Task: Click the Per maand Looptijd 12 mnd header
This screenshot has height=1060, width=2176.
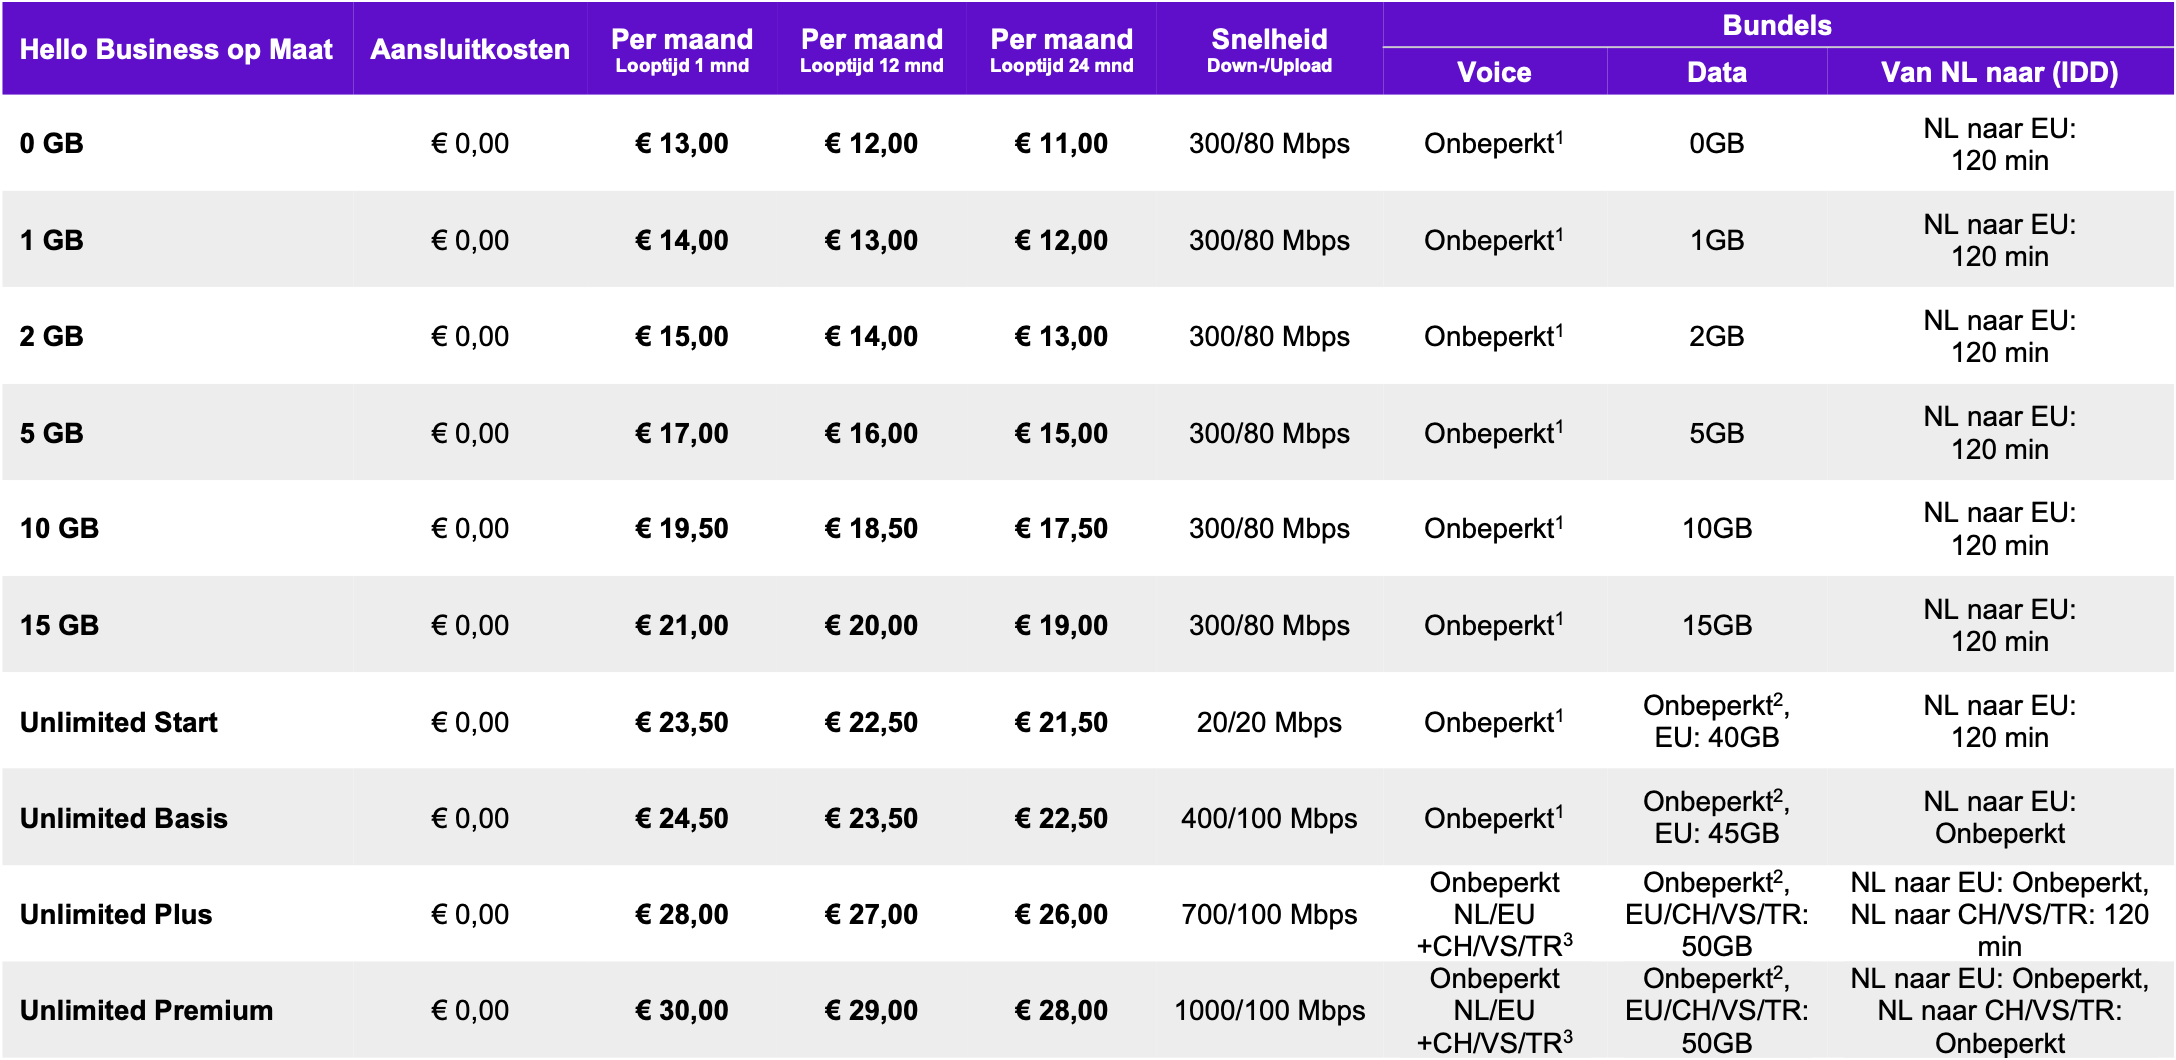Action: coord(872,50)
